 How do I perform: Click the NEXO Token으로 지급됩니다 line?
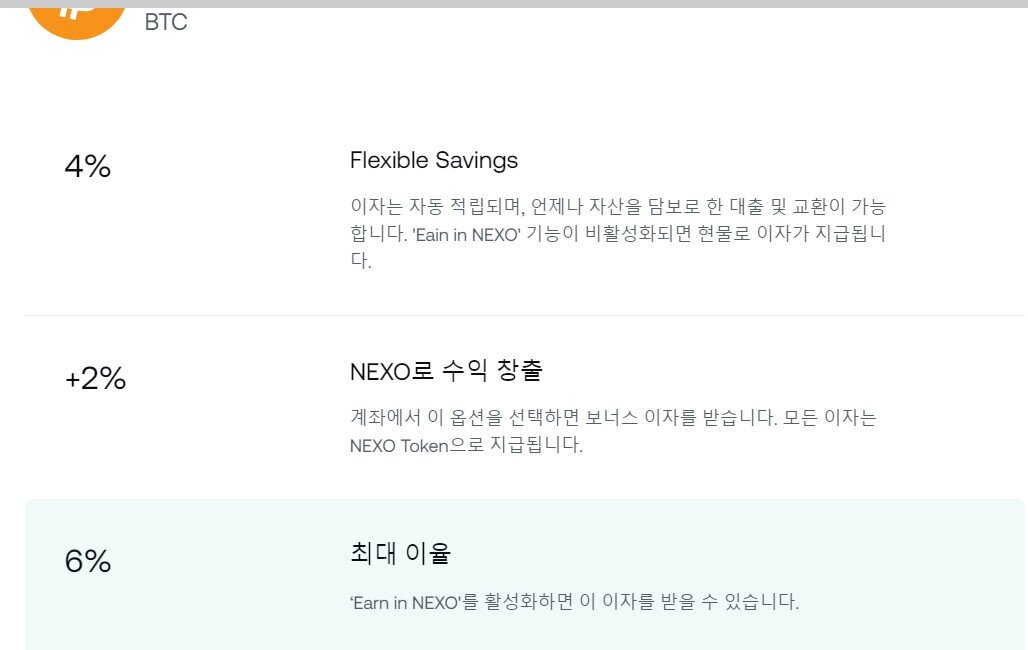(x=466, y=445)
